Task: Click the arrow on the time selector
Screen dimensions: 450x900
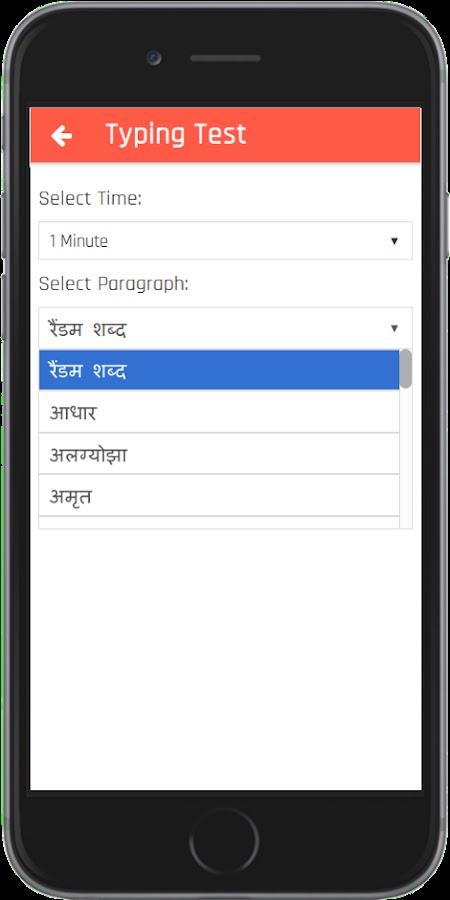Action: [x=394, y=241]
